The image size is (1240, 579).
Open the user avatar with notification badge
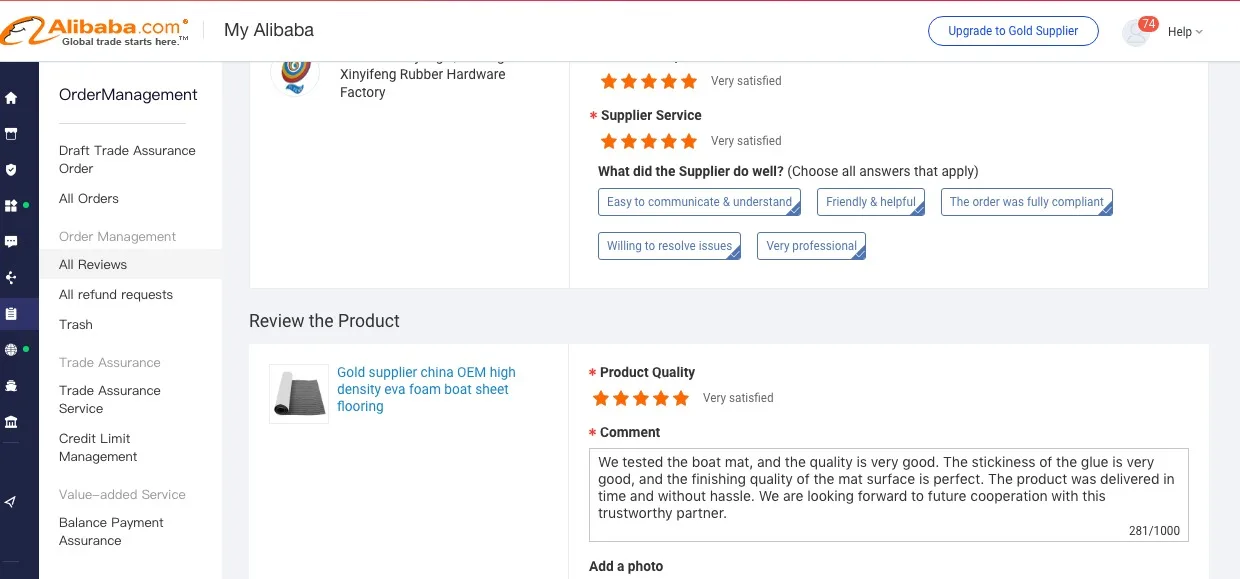[x=1136, y=32]
